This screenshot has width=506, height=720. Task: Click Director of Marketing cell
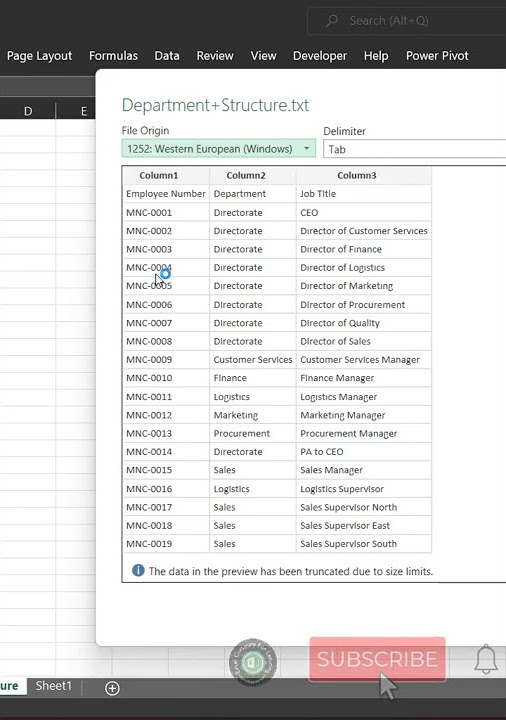click(364, 286)
